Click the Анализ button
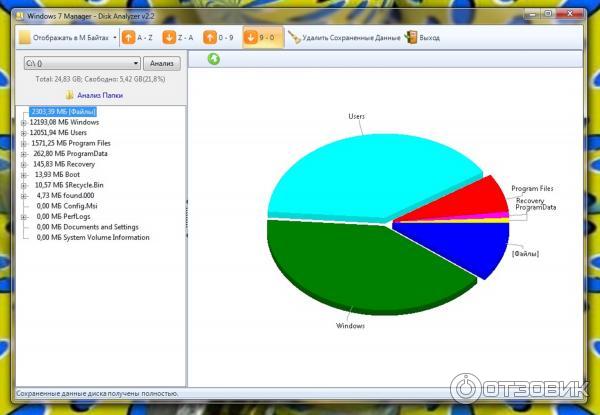 [162, 62]
